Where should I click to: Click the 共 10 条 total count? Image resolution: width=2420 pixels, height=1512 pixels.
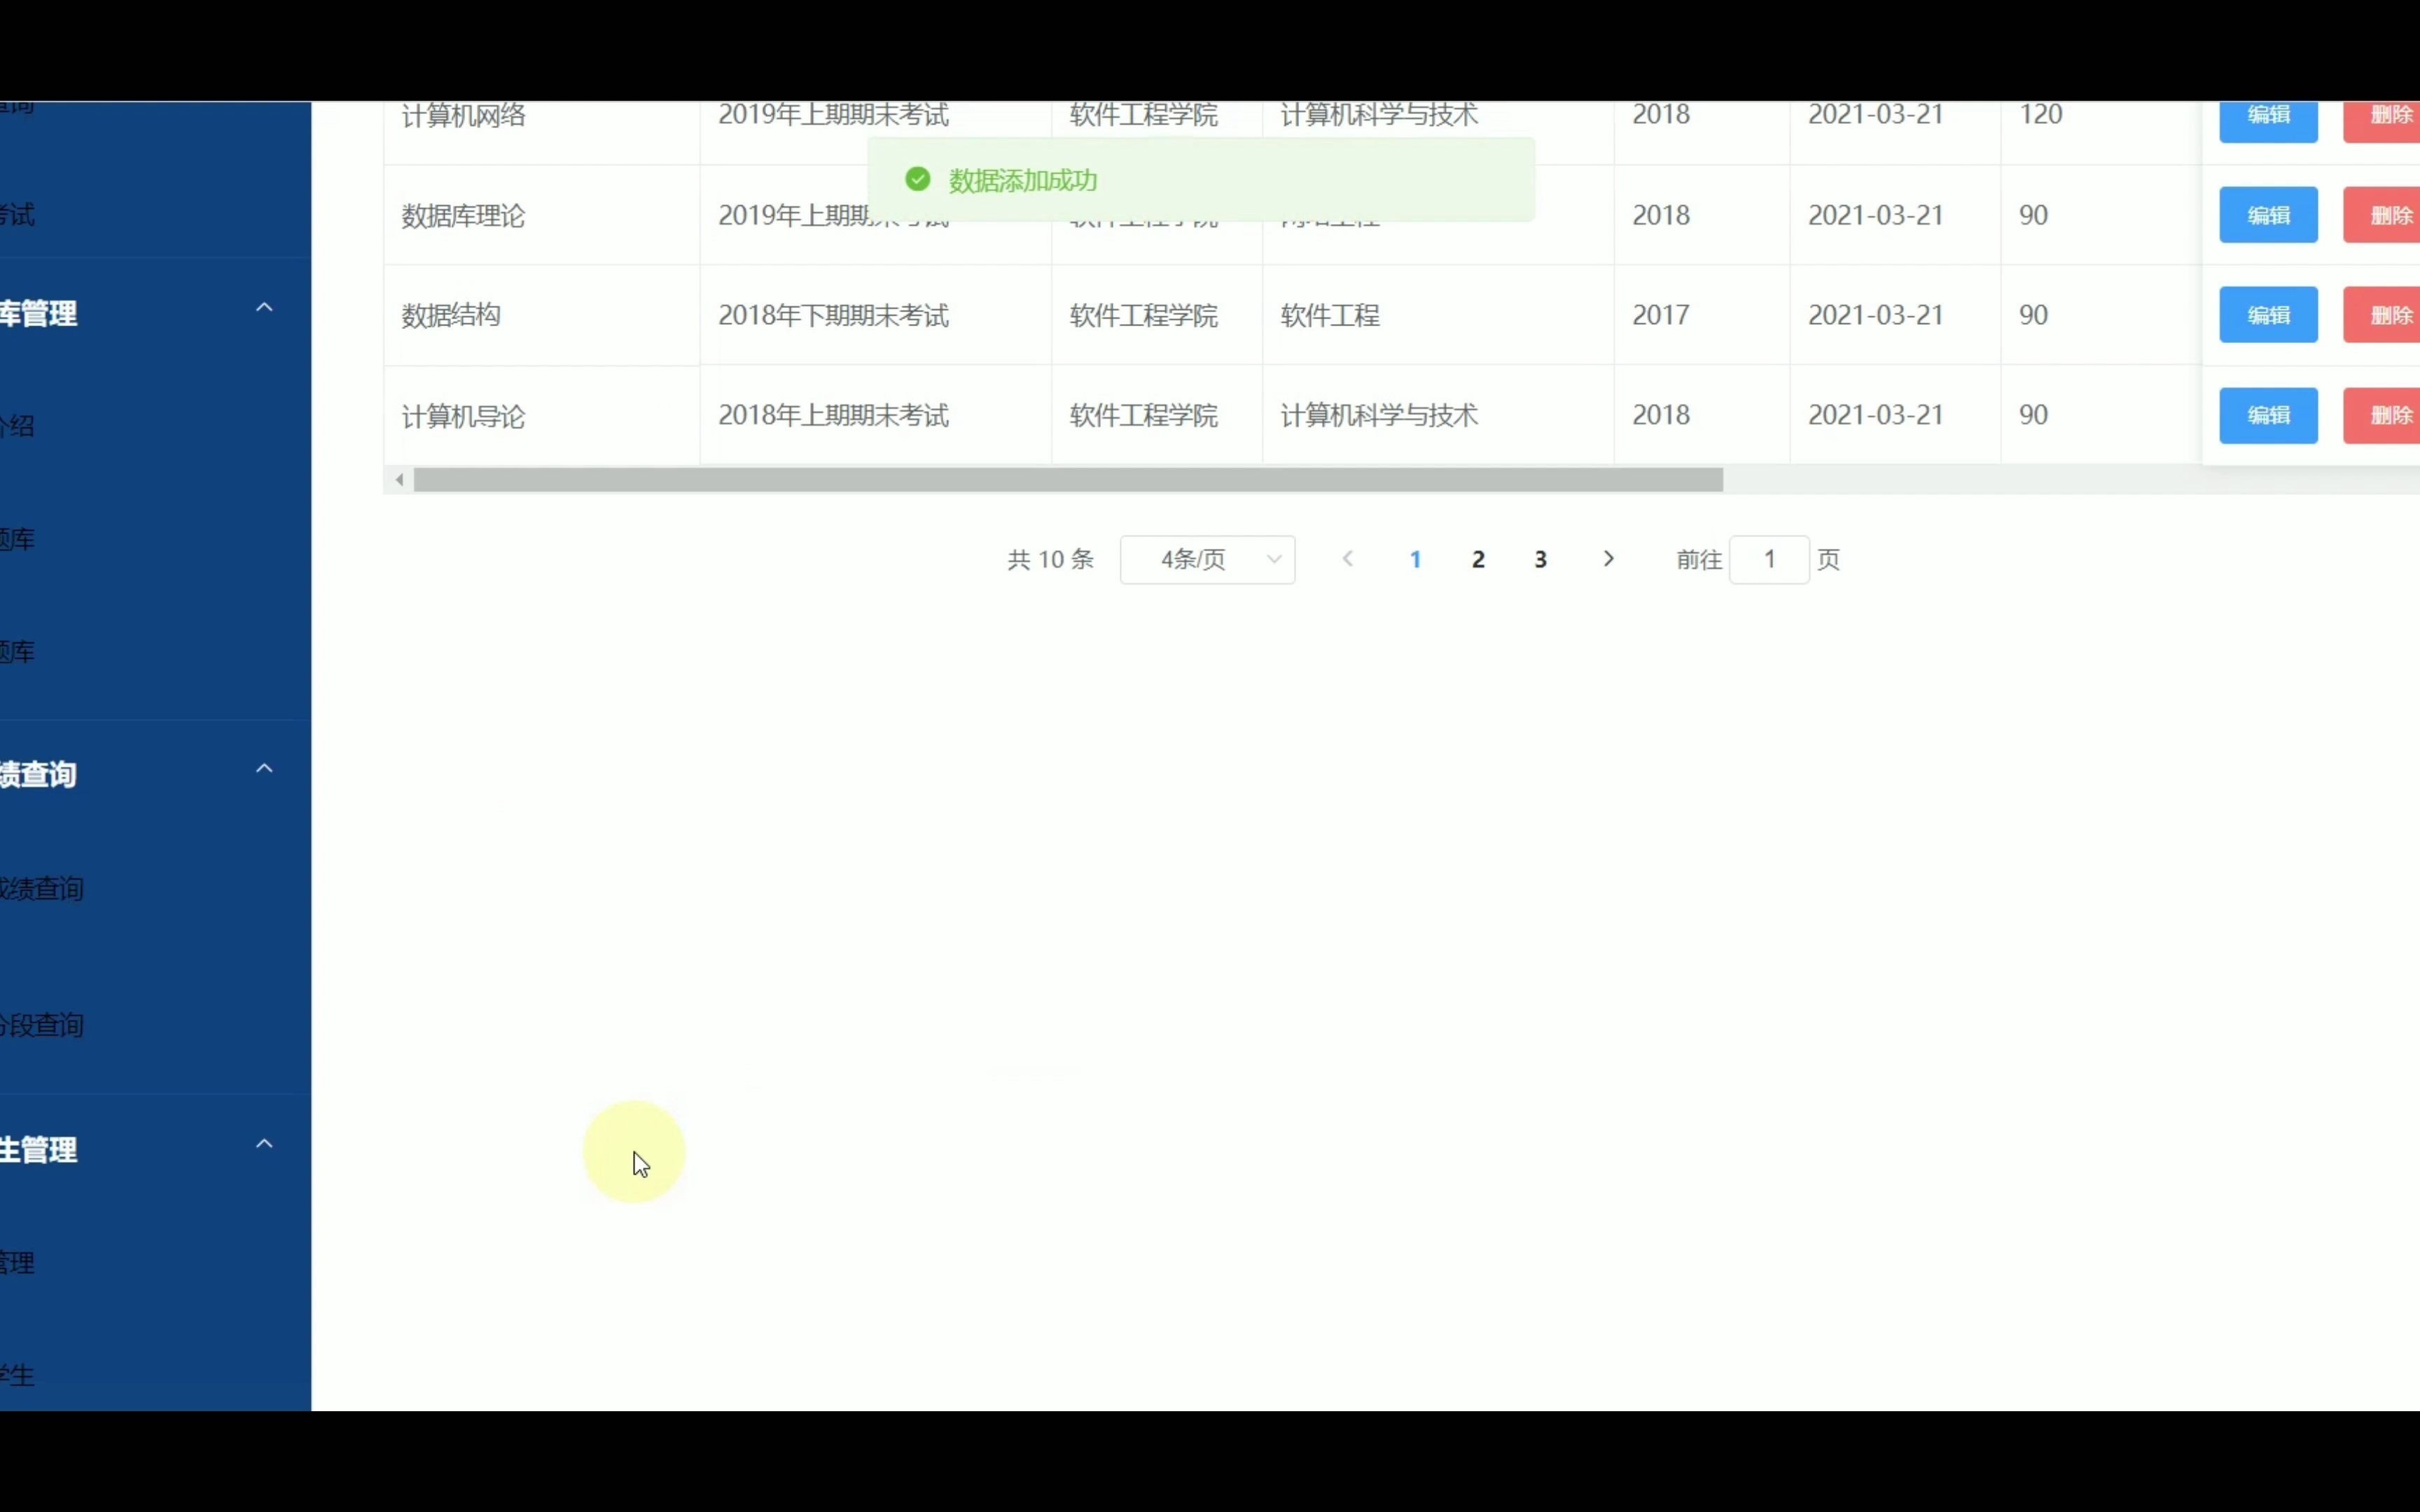point(1050,560)
